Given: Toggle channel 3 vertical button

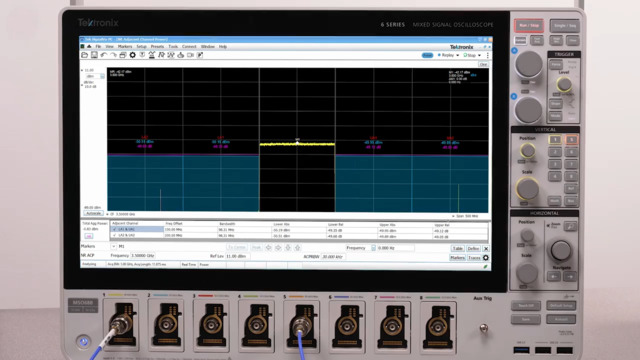Looking at the screenshot, I should click(x=555, y=164).
